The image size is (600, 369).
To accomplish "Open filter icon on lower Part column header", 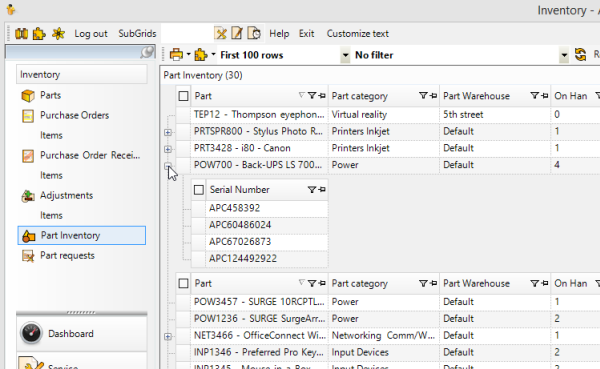I will tap(312, 283).
